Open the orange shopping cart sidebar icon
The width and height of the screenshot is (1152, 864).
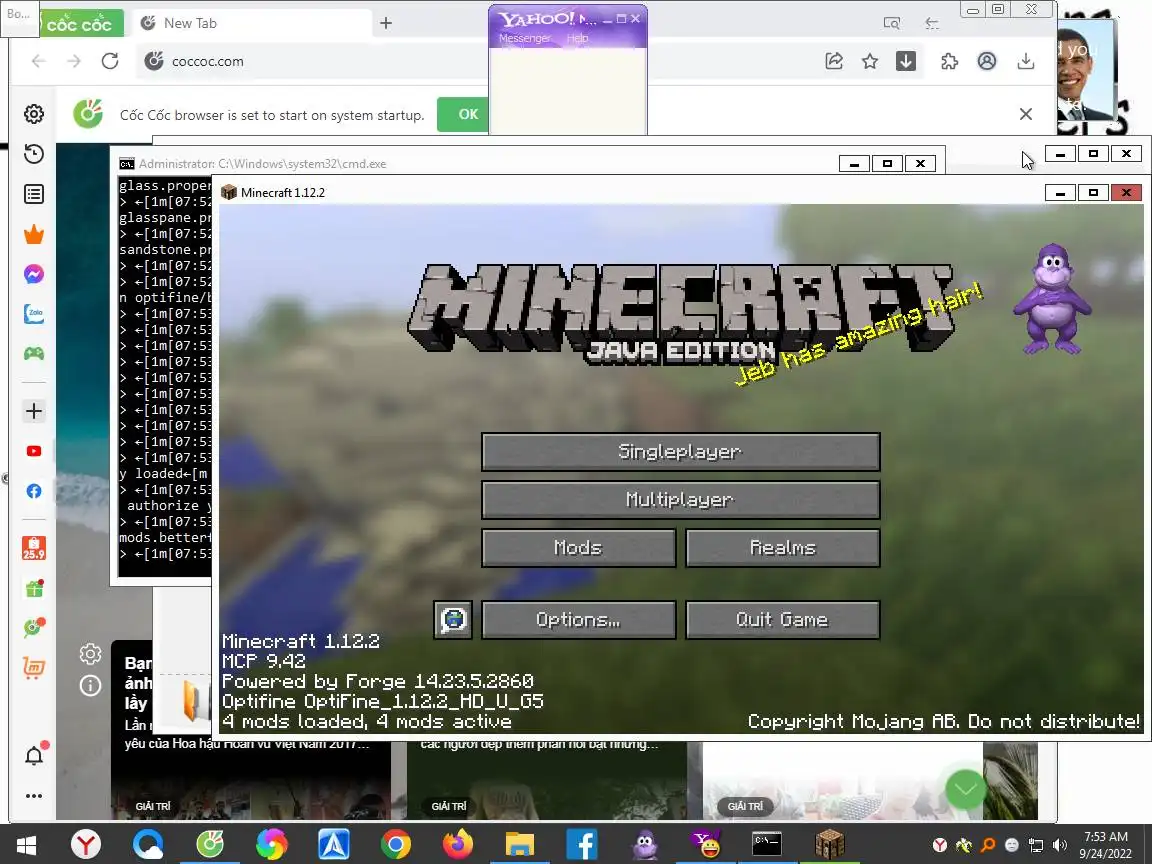[x=34, y=668]
